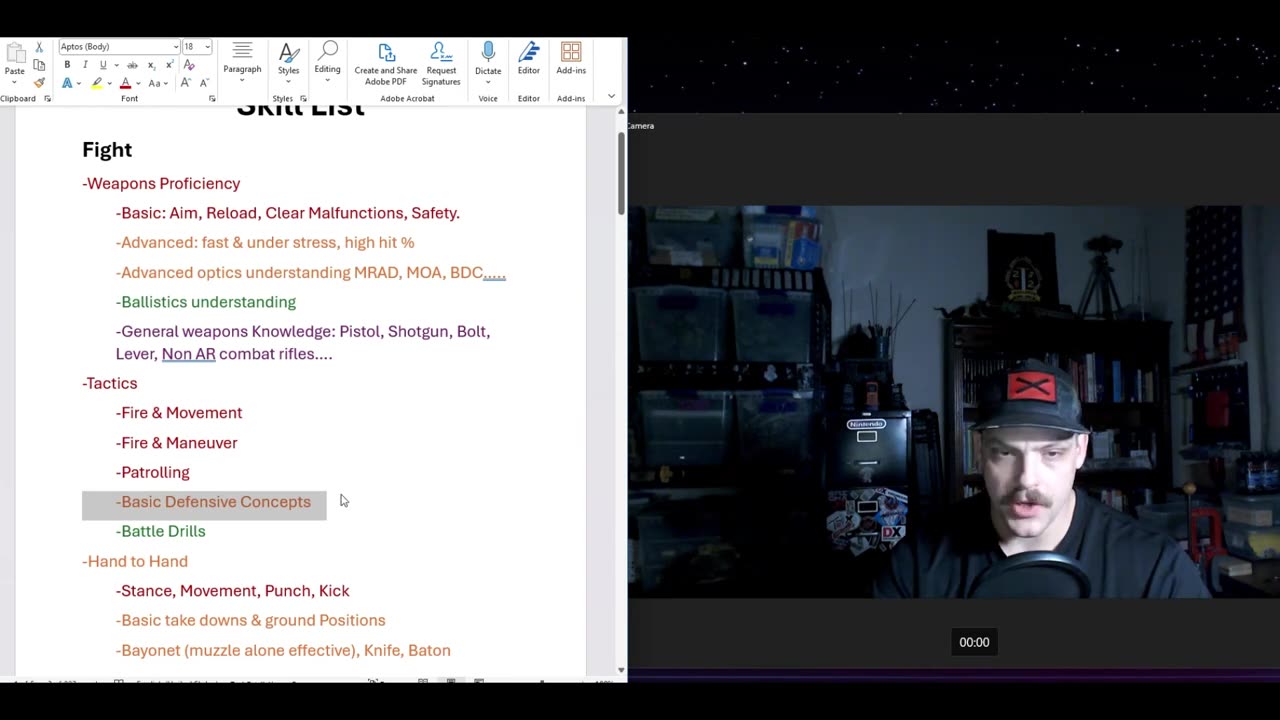Open the Add-ins panel

pos(571,59)
